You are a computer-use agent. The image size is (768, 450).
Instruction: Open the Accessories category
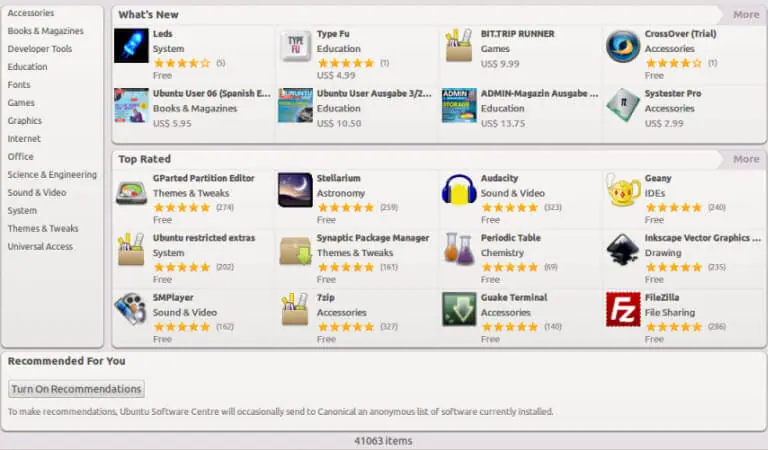(31, 13)
